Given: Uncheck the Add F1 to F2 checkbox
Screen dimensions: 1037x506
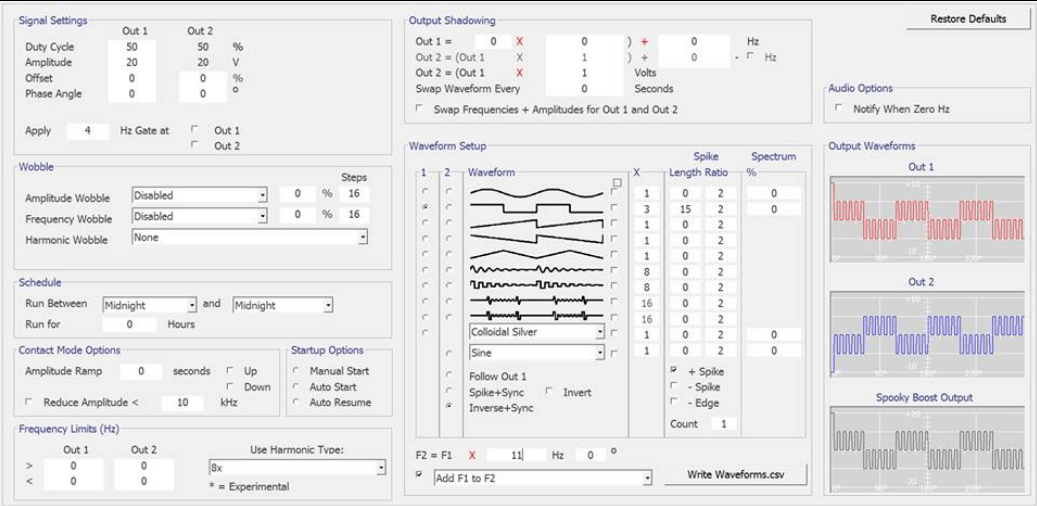Looking at the screenshot, I should pyautogui.click(x=419, y=474).
